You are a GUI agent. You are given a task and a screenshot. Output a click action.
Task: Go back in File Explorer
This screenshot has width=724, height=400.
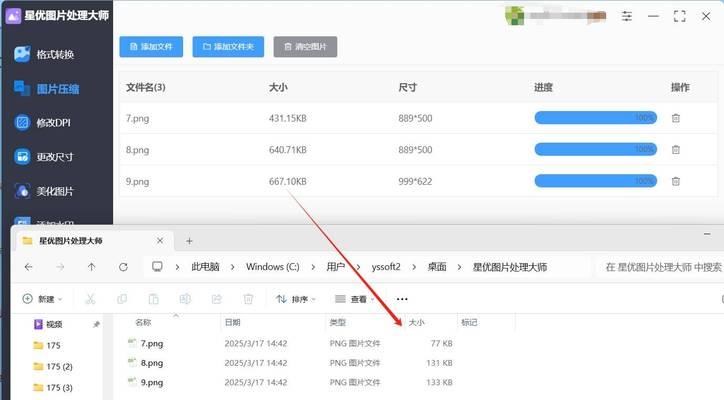(x=29, y=267)
